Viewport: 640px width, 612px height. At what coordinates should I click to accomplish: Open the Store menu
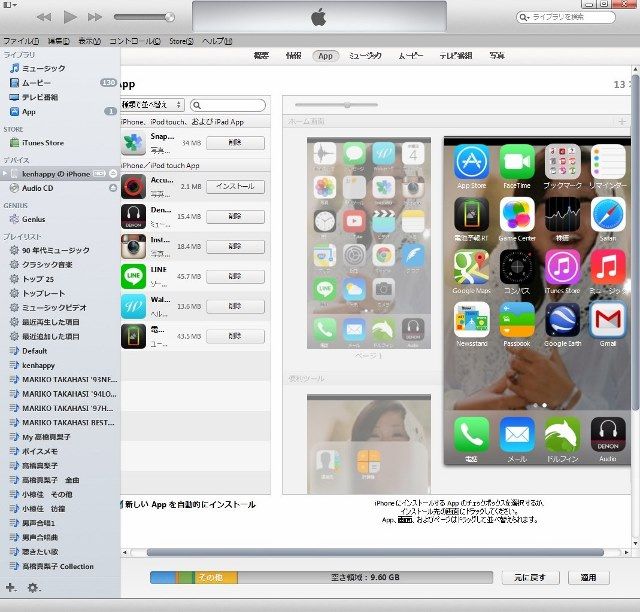[181, 41]
